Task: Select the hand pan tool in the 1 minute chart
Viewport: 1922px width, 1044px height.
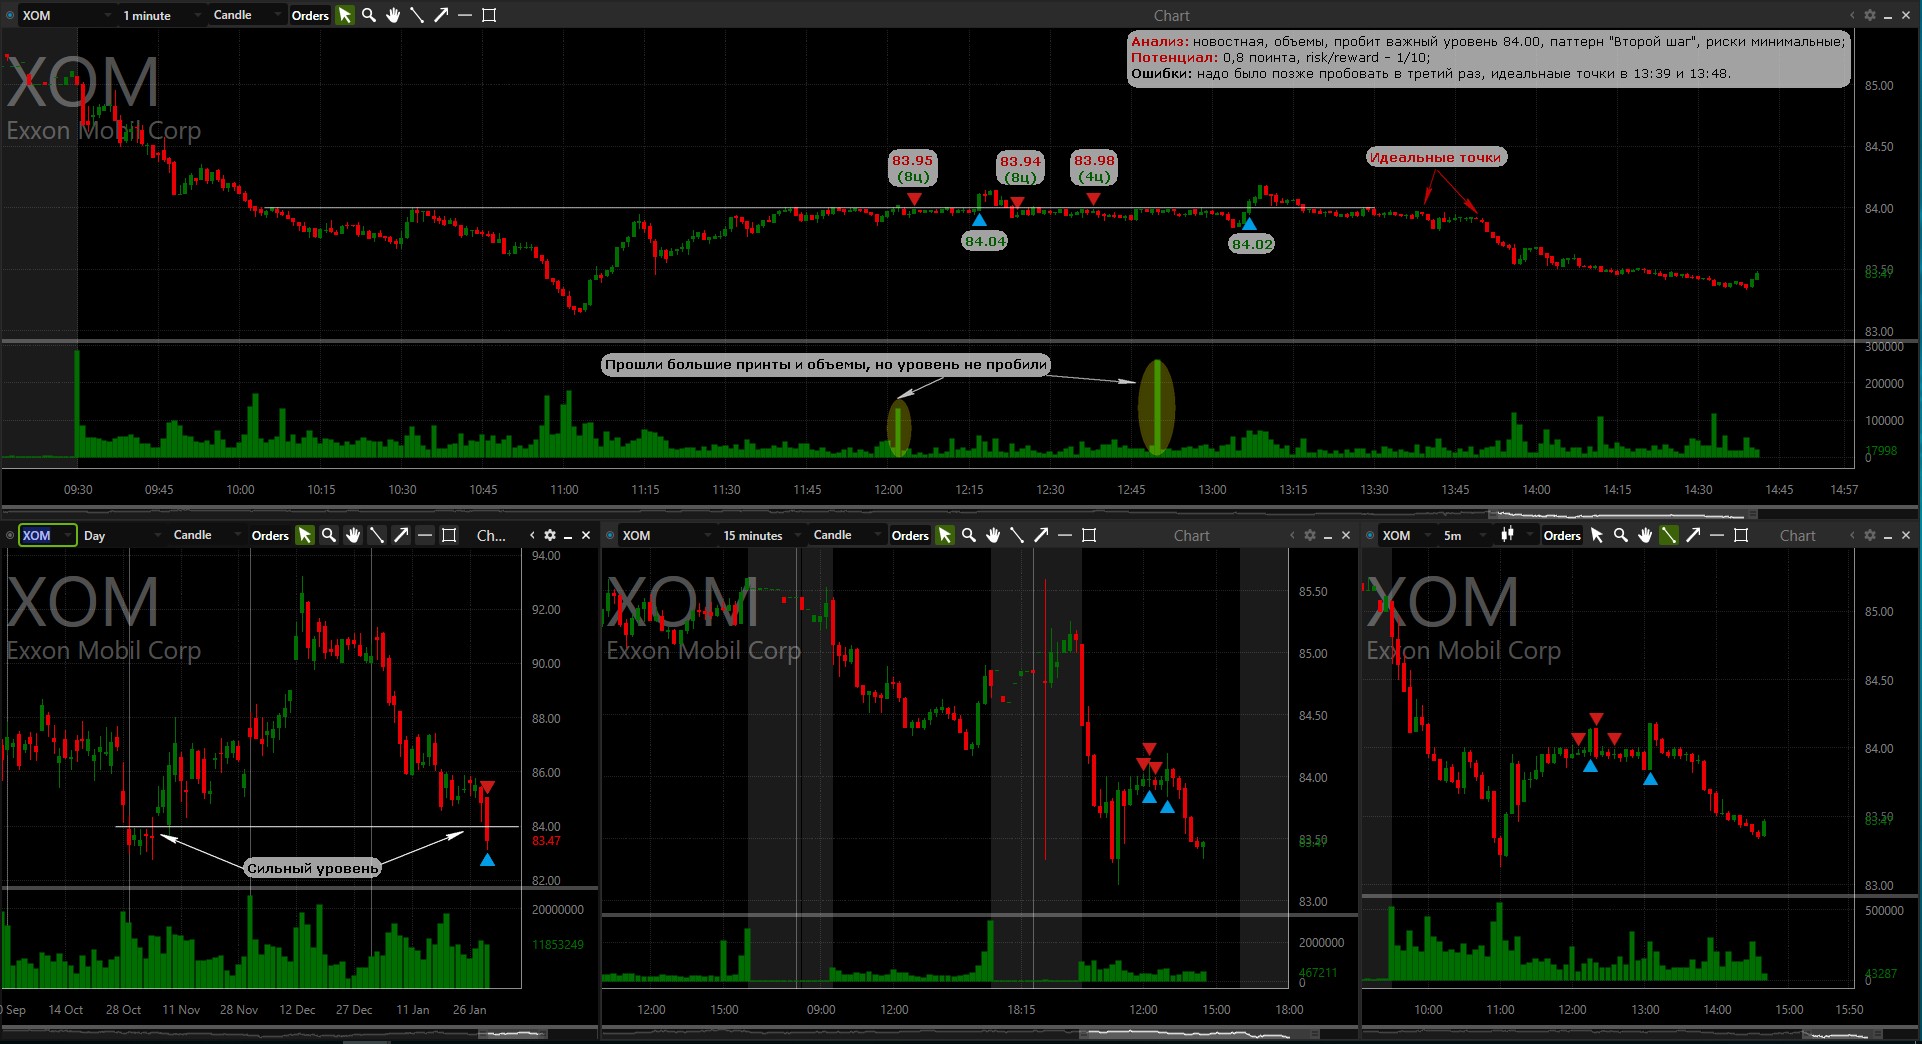Action: coord(393,15)
